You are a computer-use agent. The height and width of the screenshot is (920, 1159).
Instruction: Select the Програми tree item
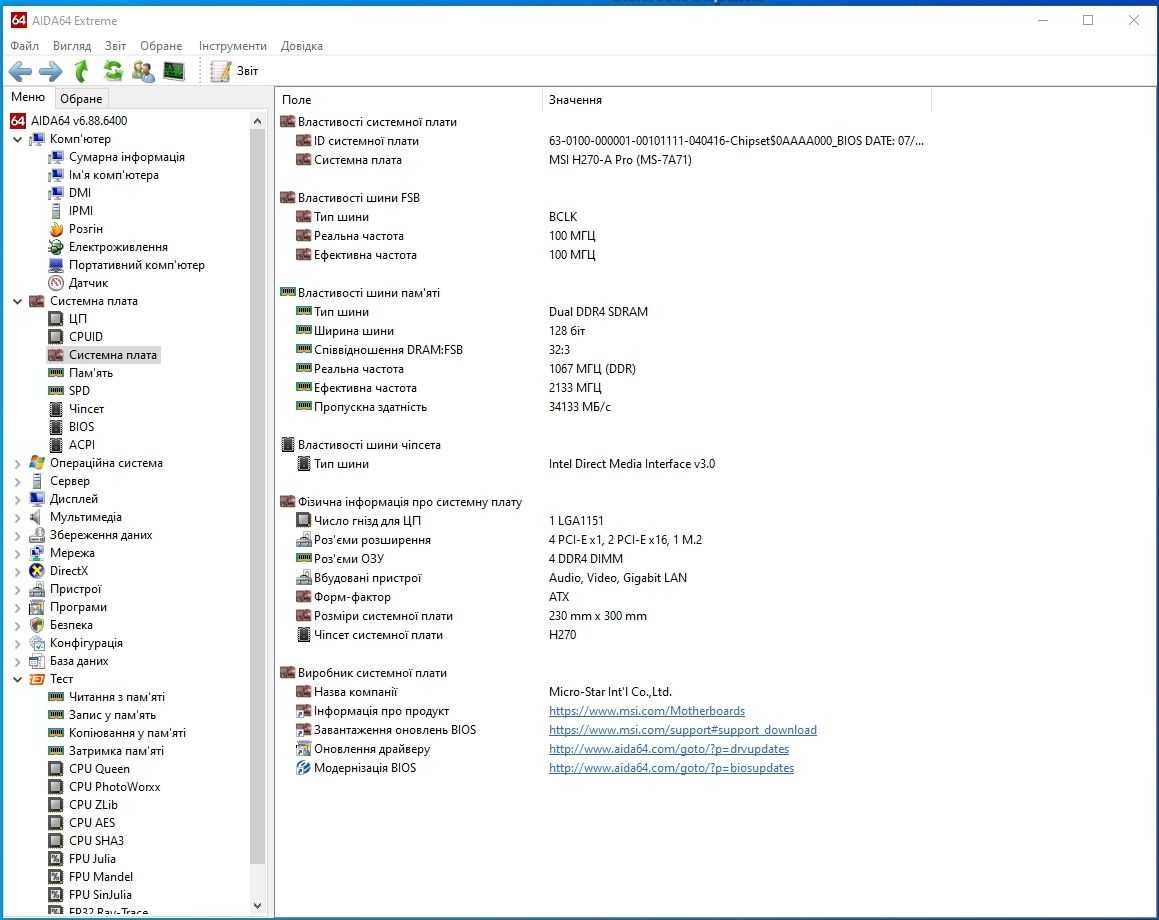78,607
